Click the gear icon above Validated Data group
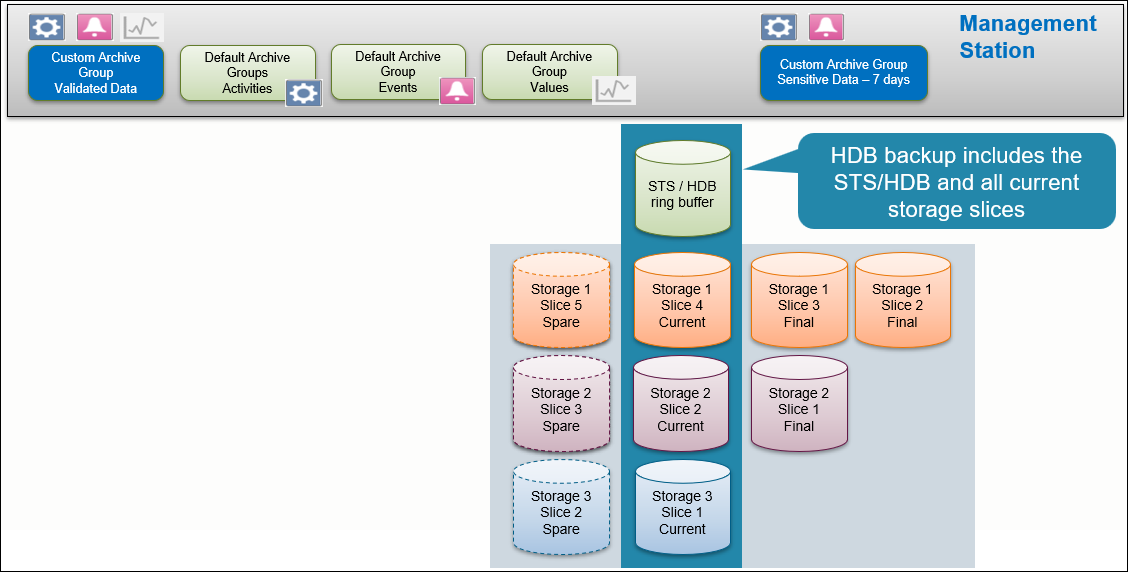 coord(46,27)
